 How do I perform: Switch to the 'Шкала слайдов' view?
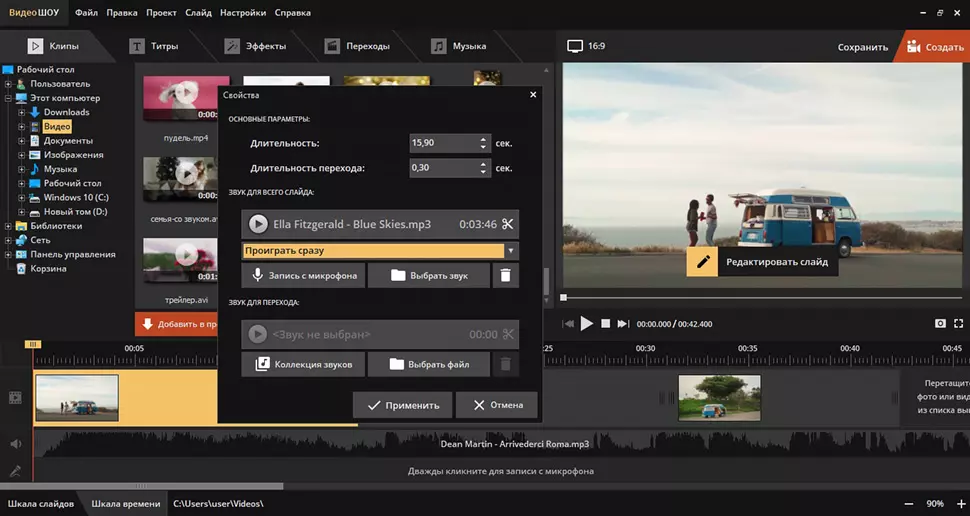pyautogui.click(x=41, y=504)
